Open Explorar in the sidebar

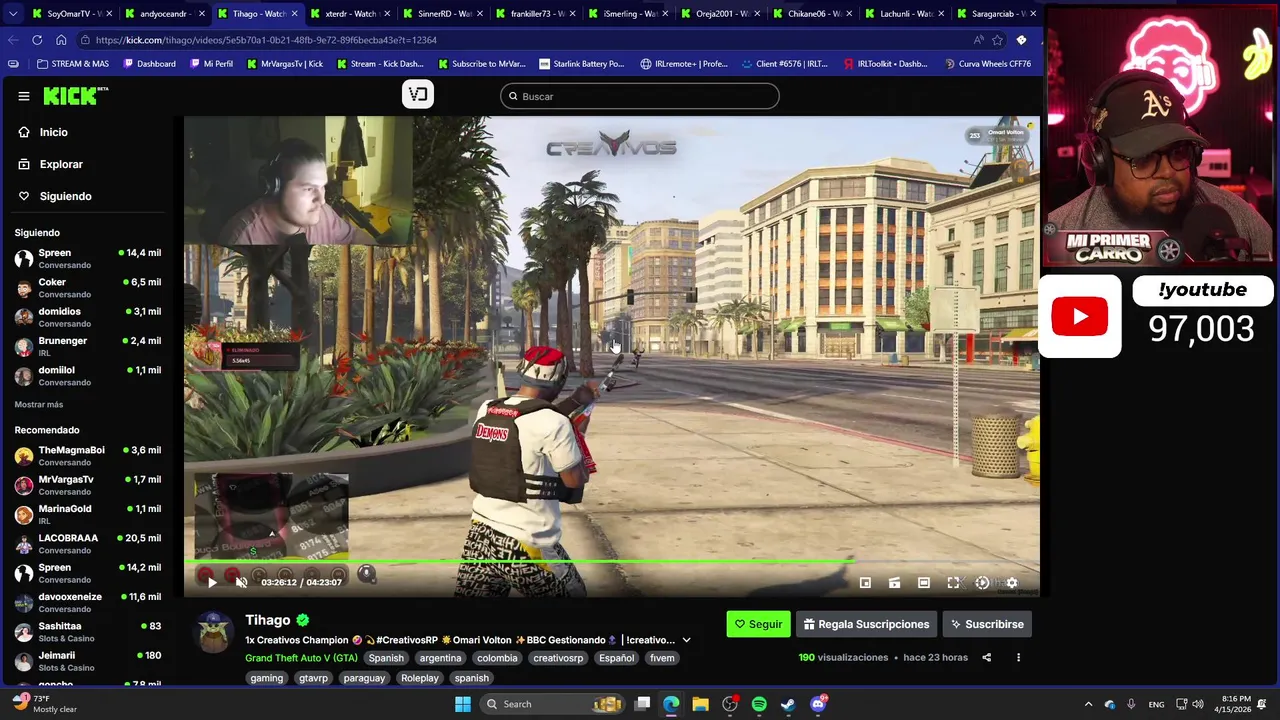[x=88, y=164]
